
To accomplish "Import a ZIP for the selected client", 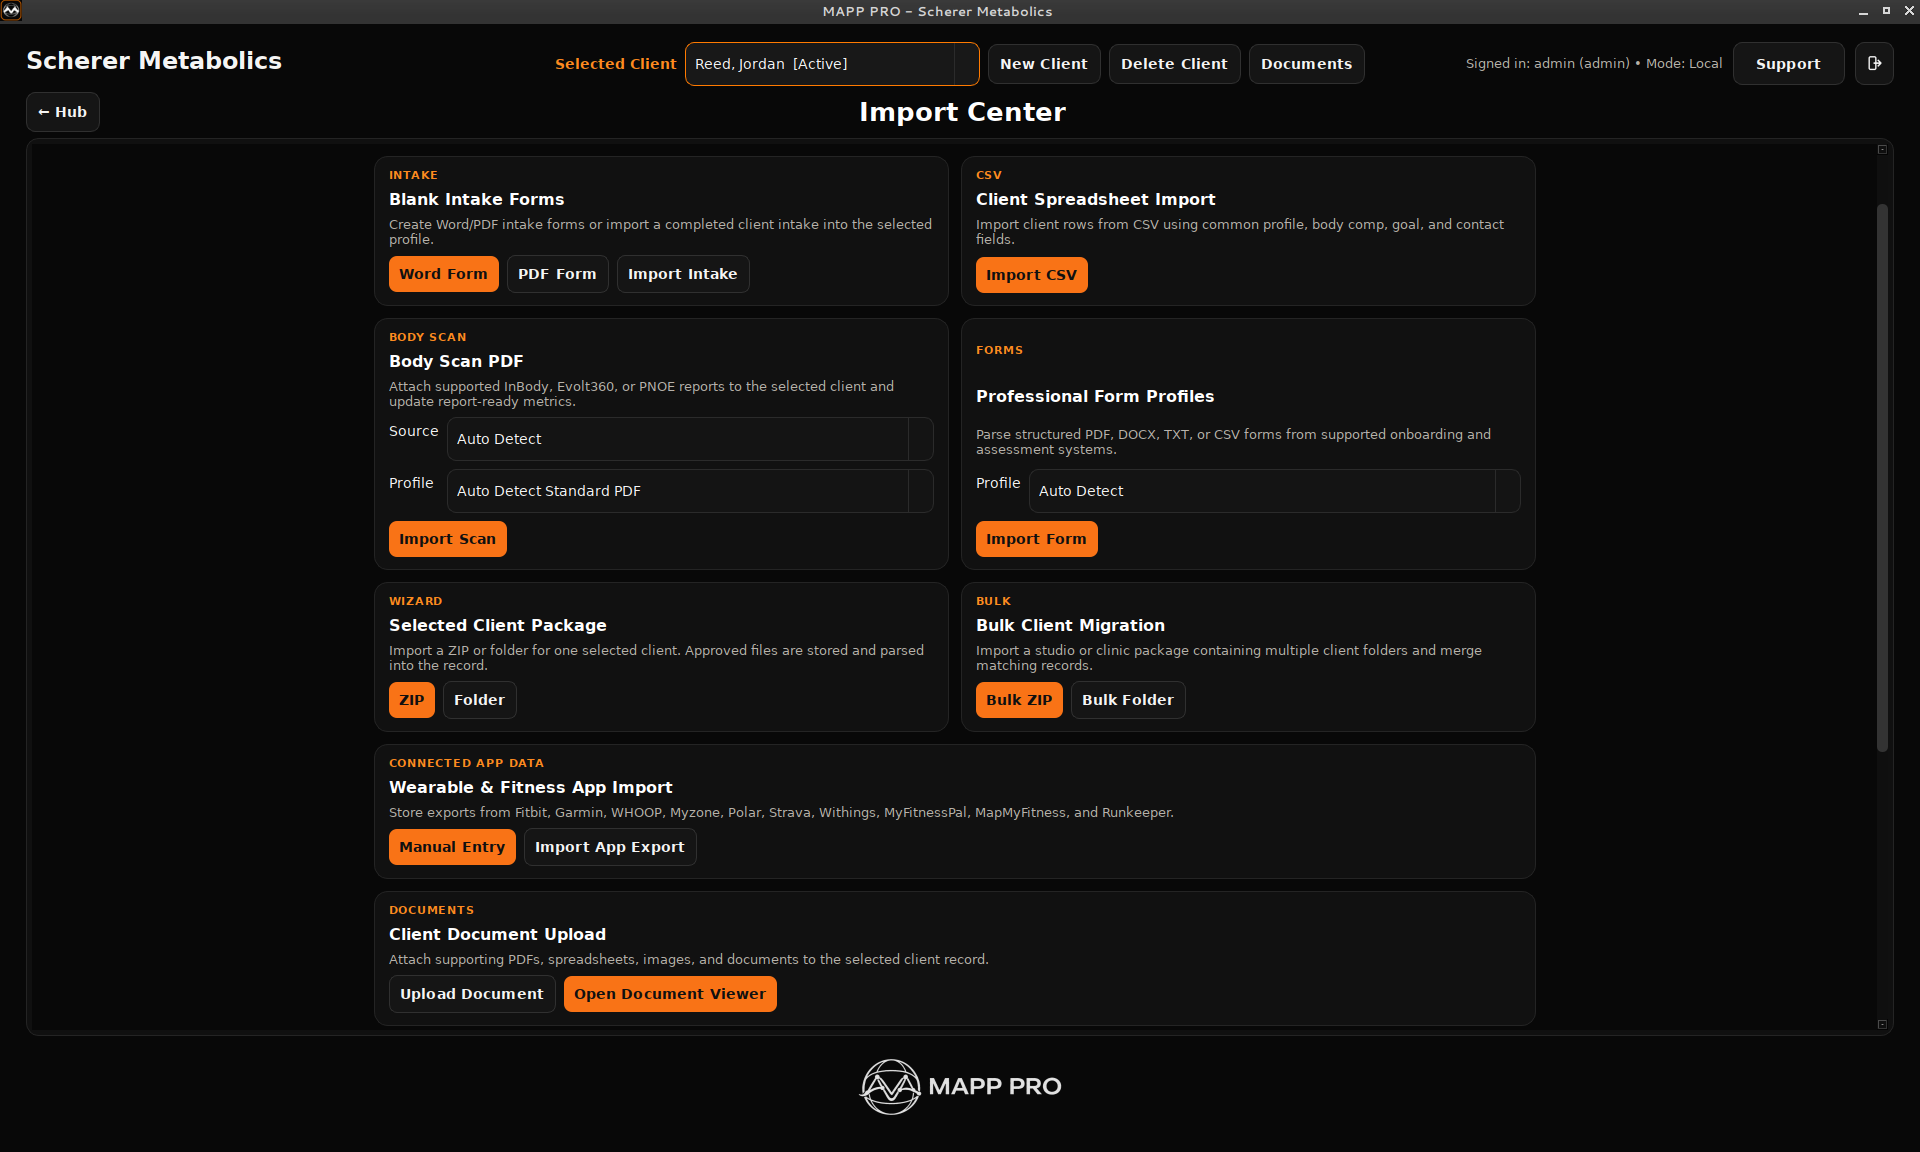I will point(411,700).
